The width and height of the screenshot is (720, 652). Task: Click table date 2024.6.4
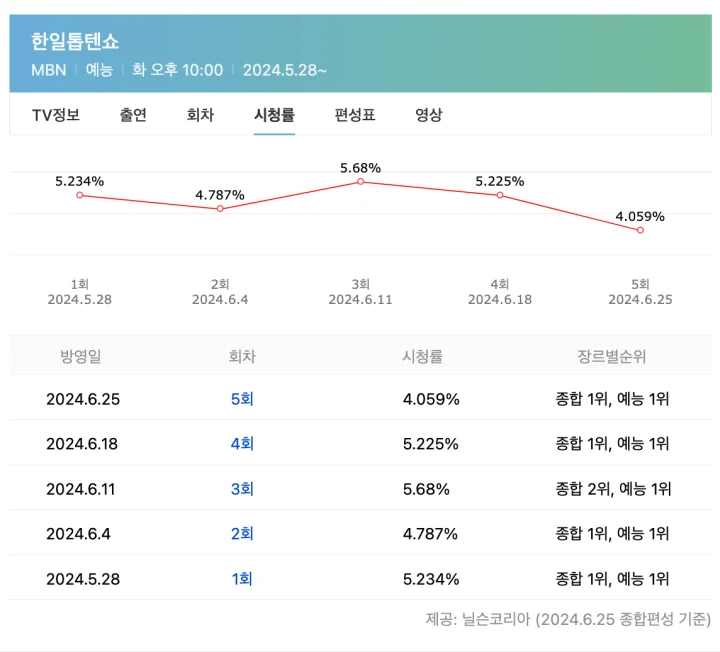click(x=79, y=534)
